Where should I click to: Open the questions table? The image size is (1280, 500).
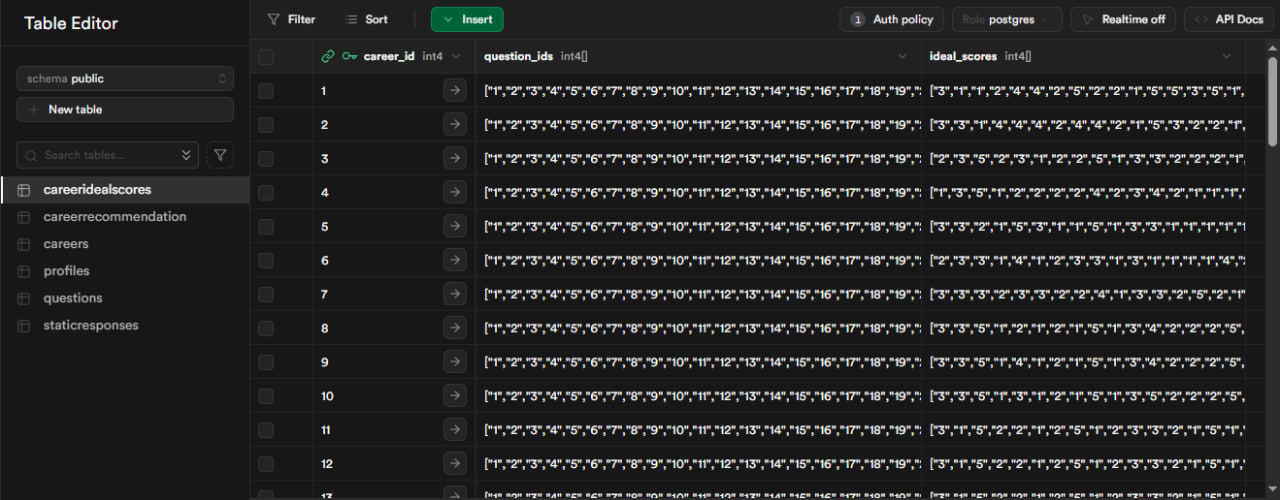[125, 298]
